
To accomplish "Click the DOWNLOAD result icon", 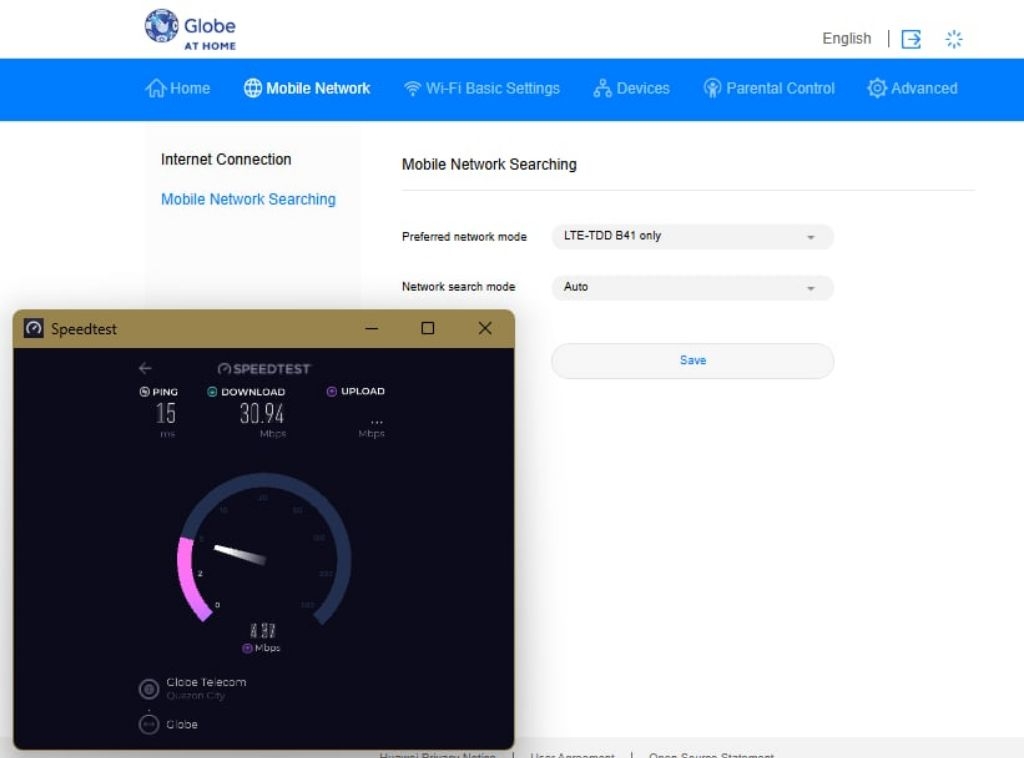I will point(212,392).
